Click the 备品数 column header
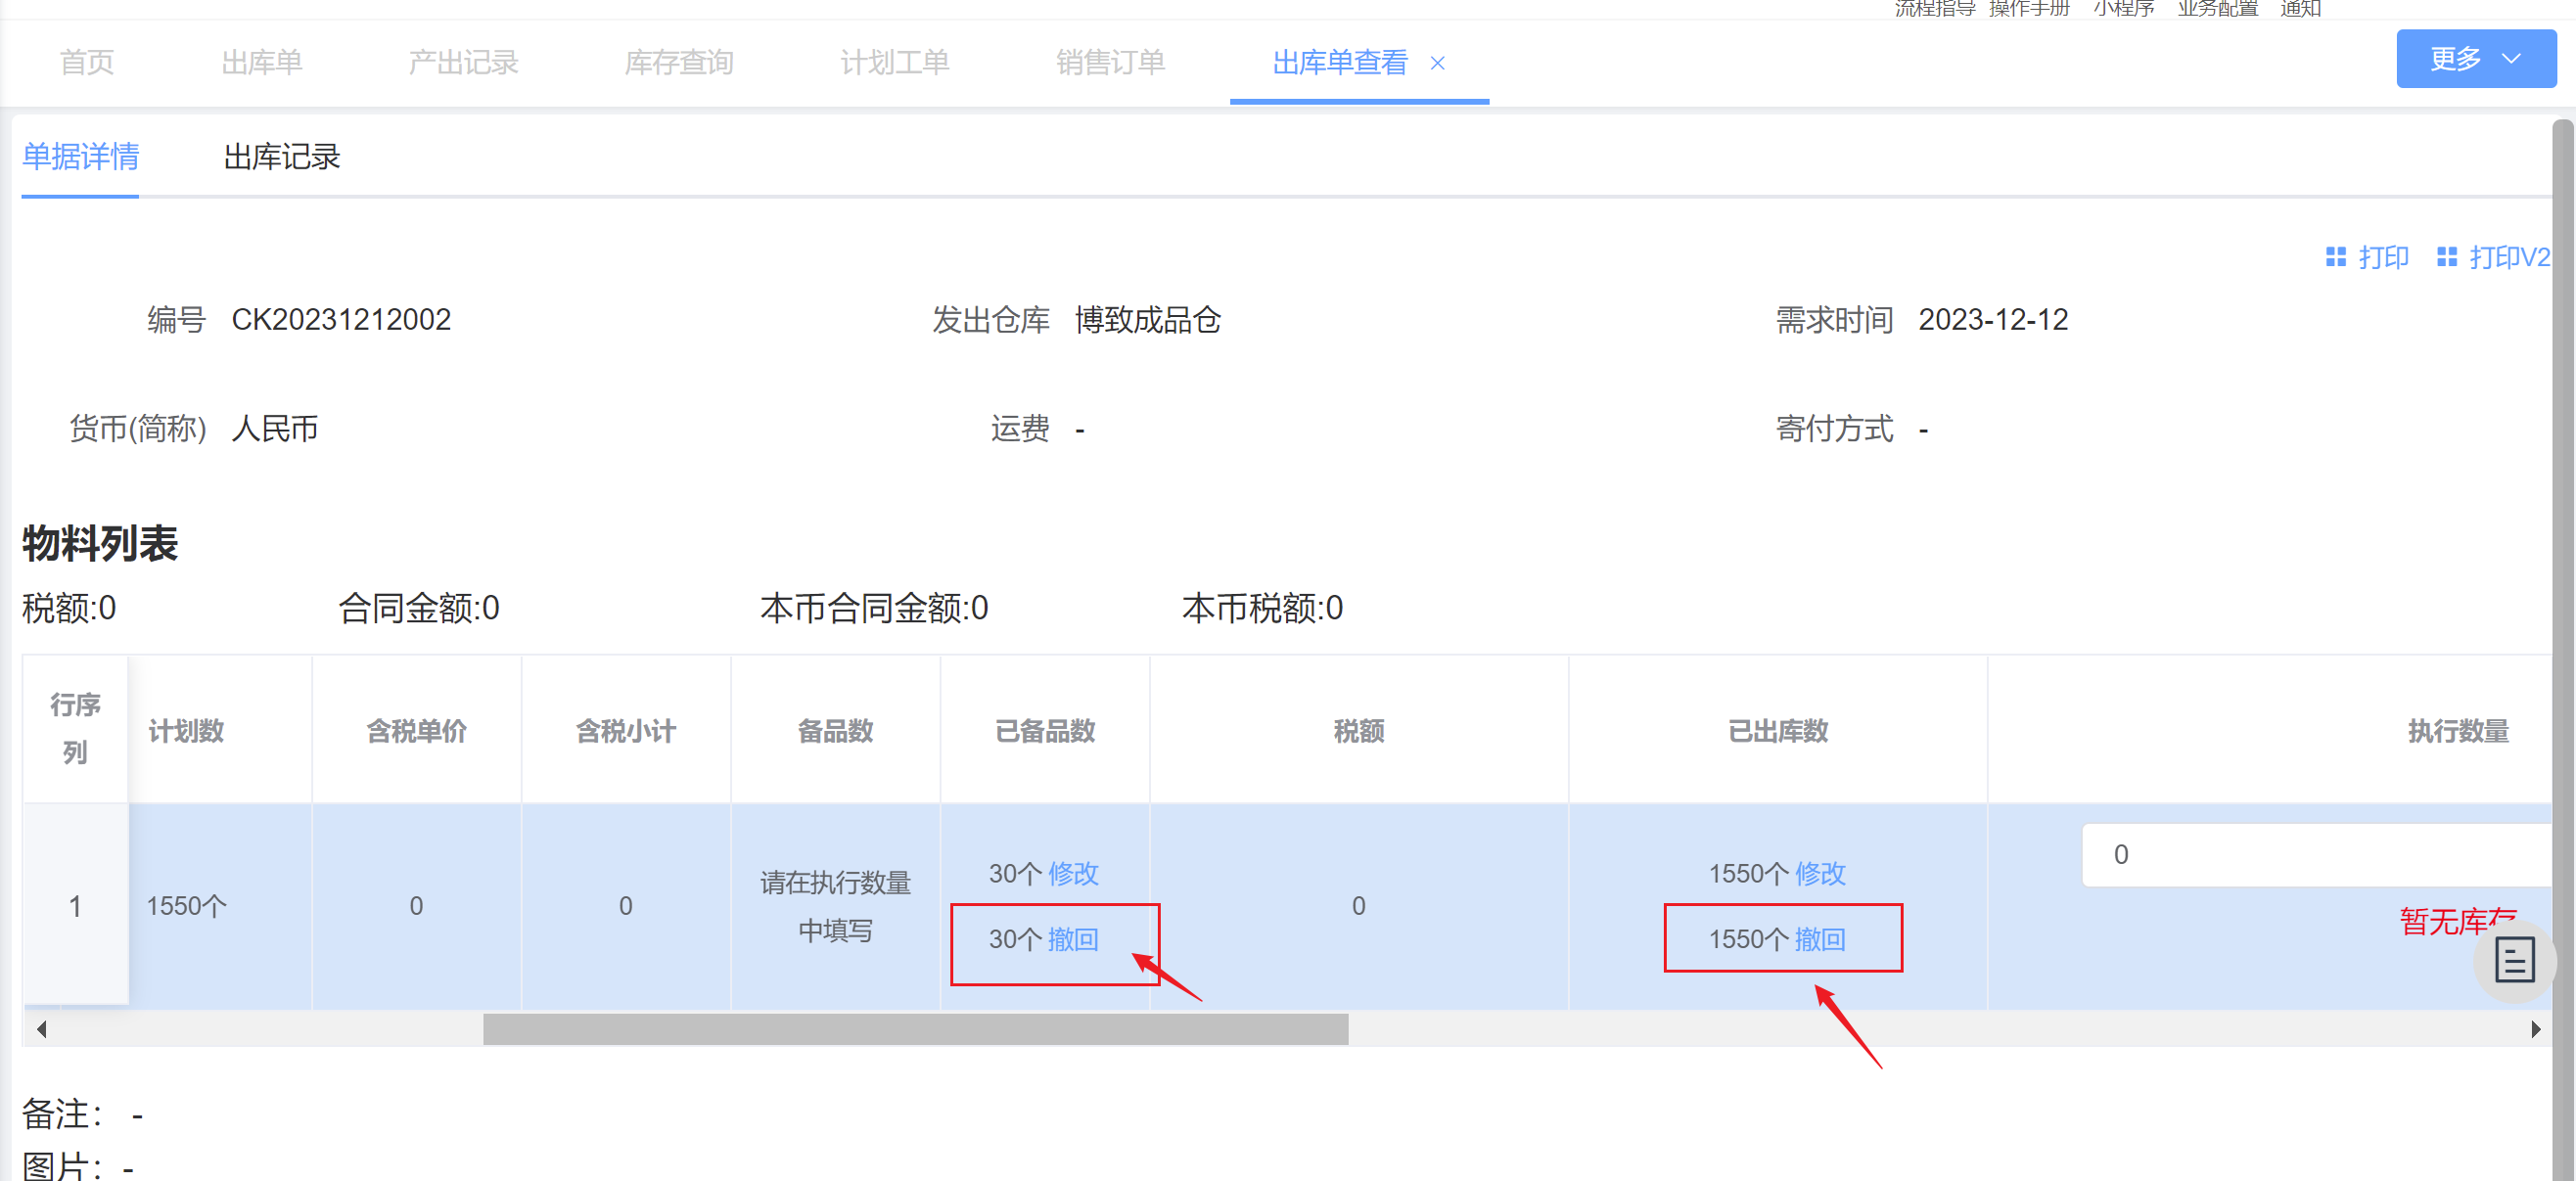This screenshot has height=1181, width=2576. pyautogui.click(x=835, y=731)
